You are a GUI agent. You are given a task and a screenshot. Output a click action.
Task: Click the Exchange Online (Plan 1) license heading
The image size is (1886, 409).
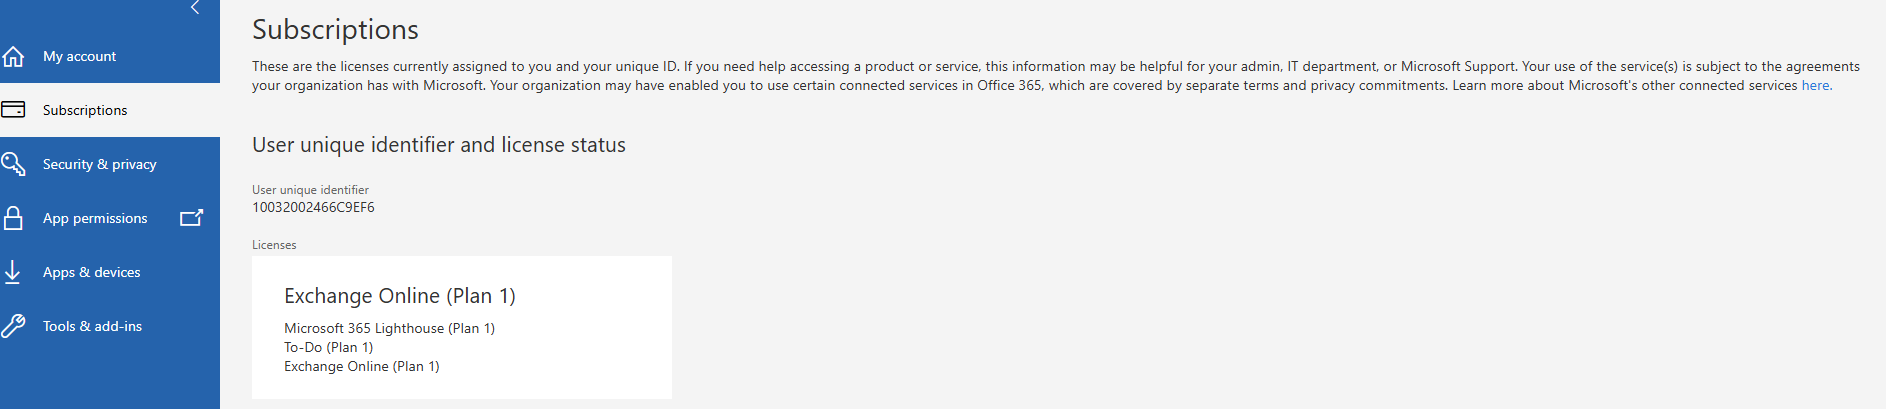point(400,296)
